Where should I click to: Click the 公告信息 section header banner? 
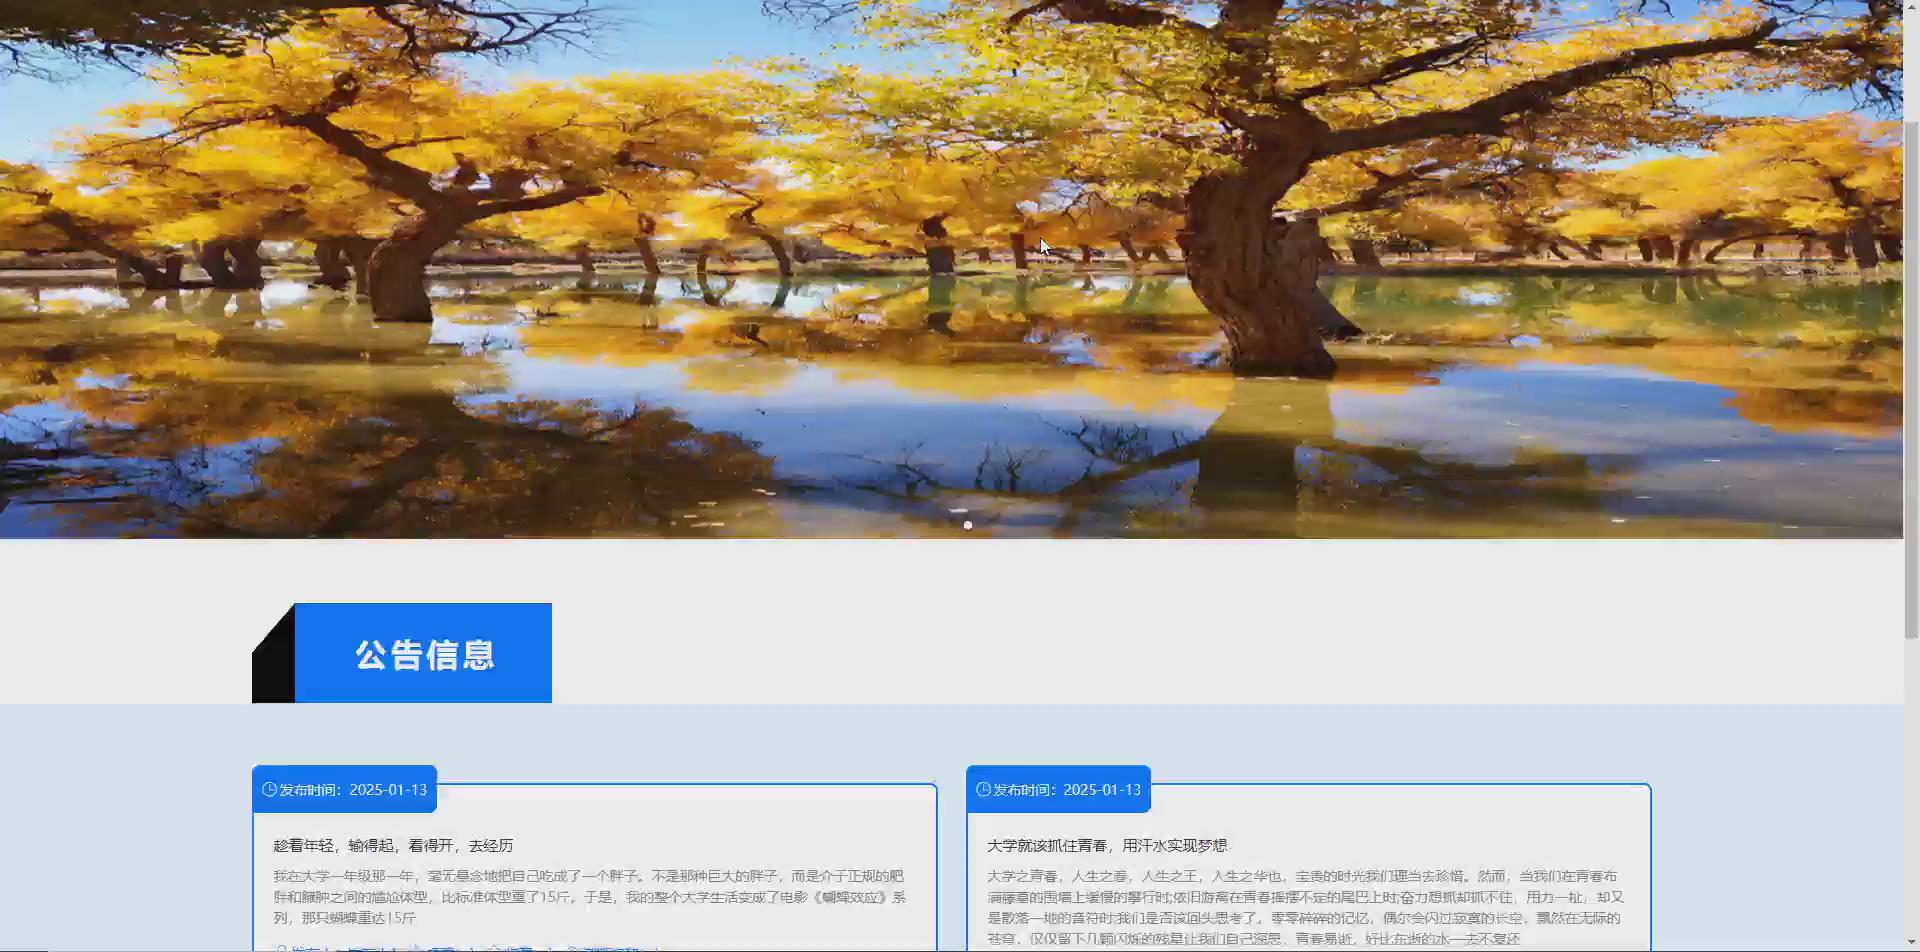coord(424,653)
